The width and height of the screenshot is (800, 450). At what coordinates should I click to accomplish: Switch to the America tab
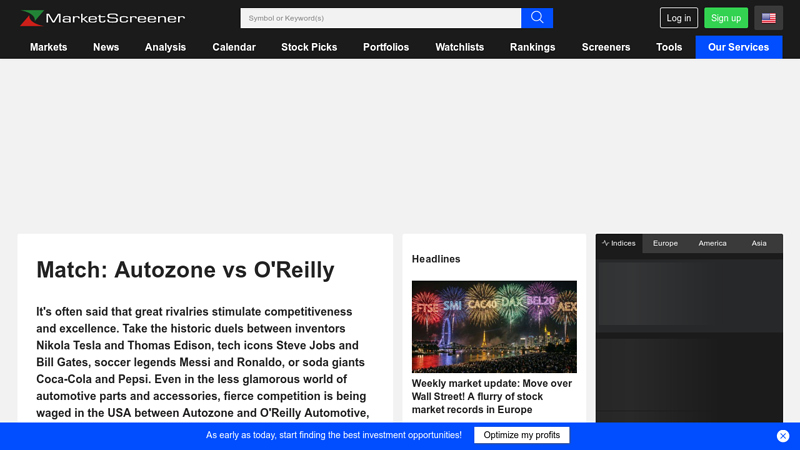click(712, 243)
